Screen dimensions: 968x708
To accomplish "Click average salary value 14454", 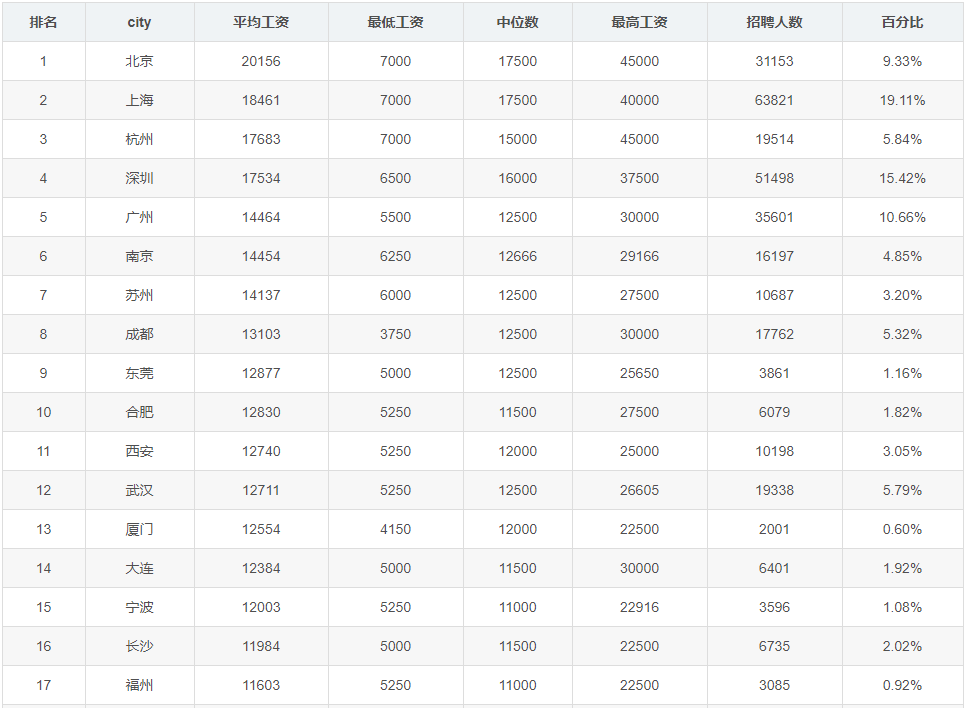I will (261, 256).
